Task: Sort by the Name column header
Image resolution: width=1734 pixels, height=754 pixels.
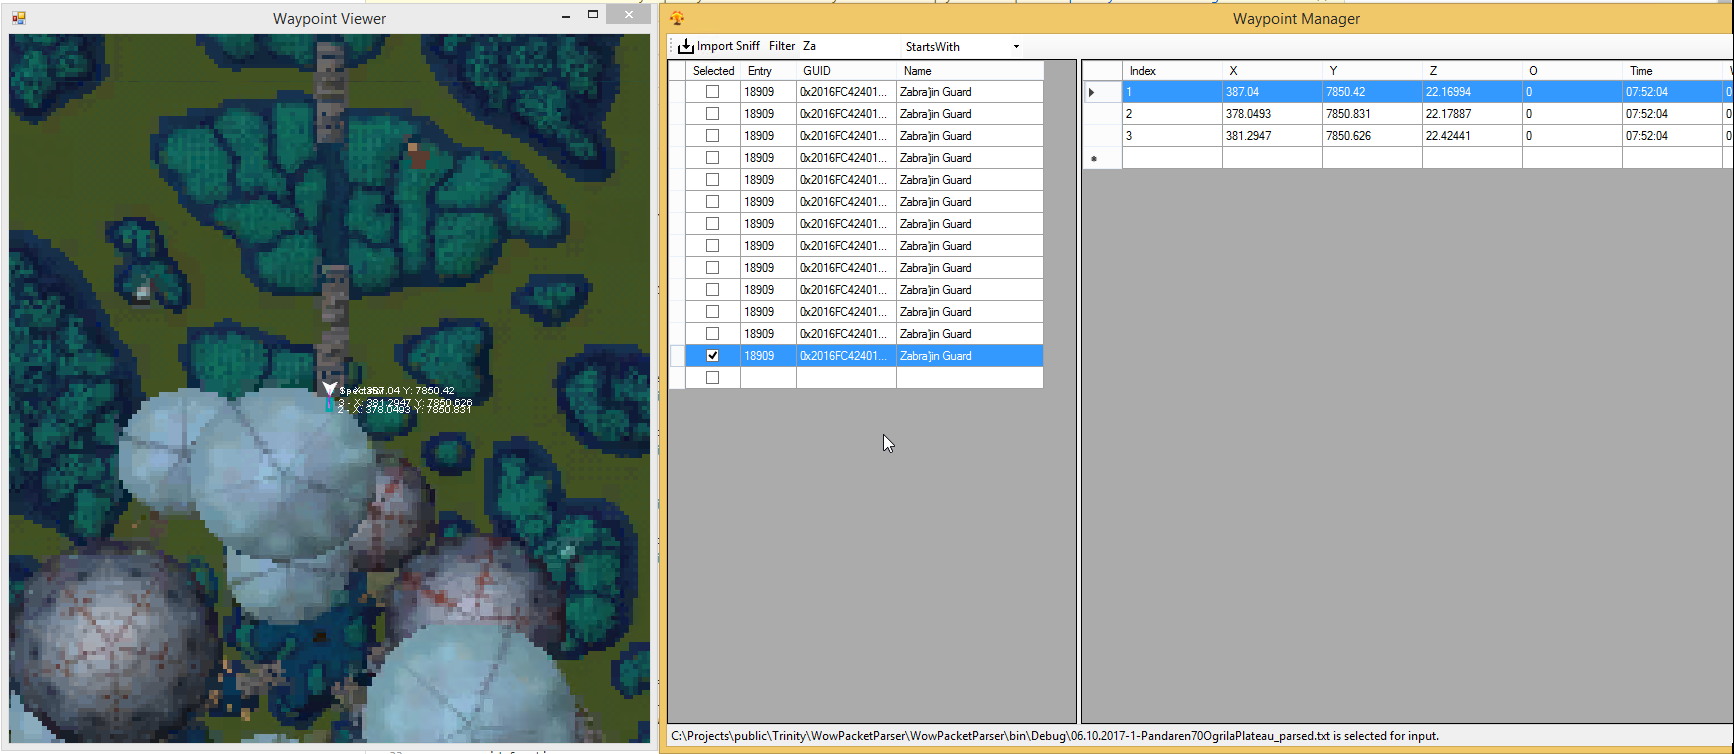Action: [x=969, y=71]
